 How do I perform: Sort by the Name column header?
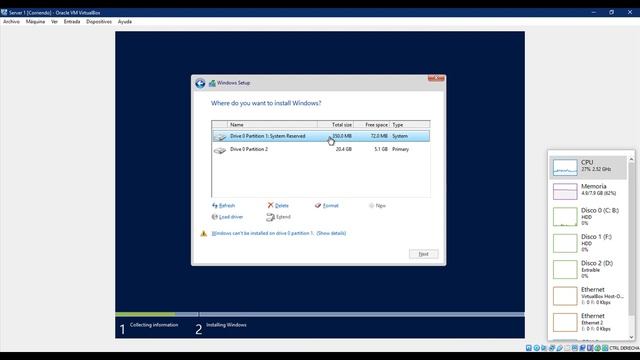click(x=273, y=124)
